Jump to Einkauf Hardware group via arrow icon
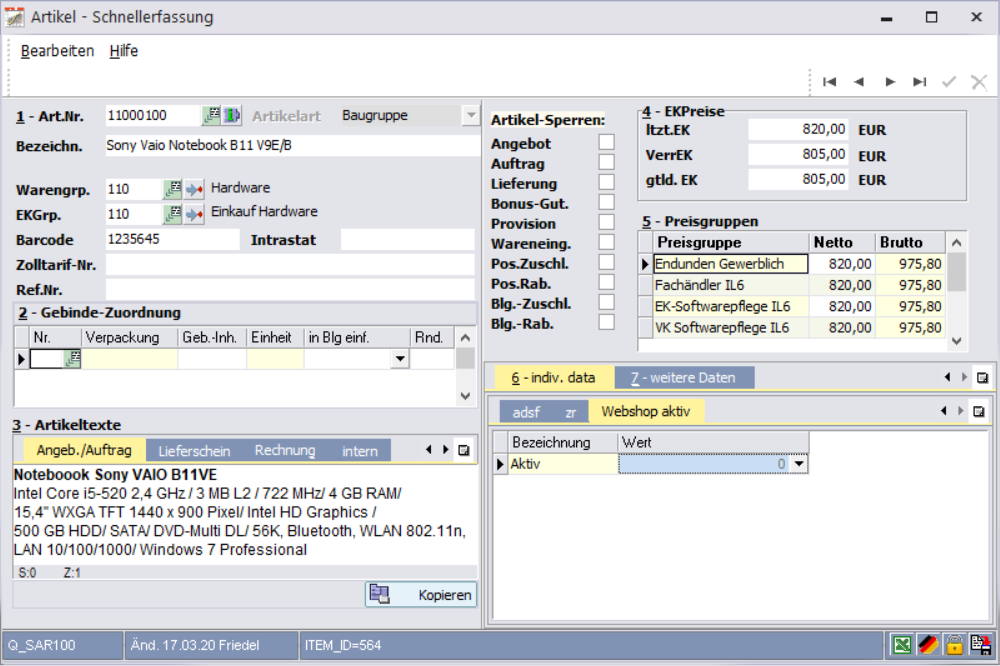Screen dimensions: 1000x666 [x=194, y=214]
